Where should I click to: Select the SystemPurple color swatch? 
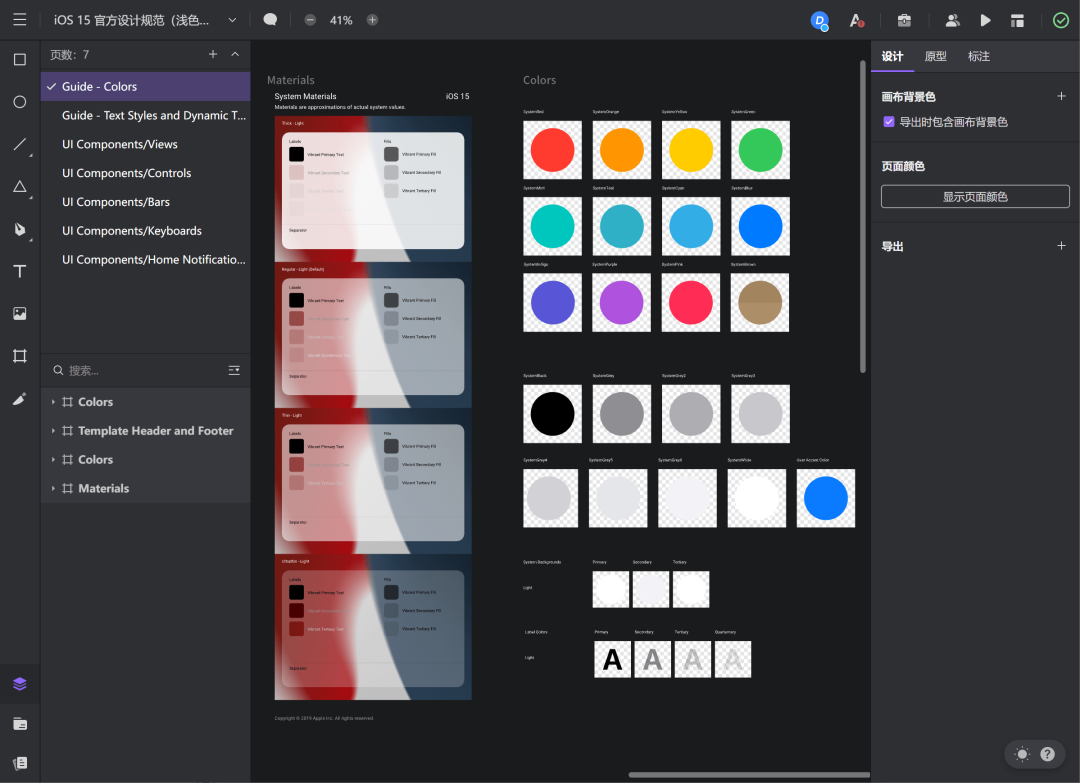621,302
